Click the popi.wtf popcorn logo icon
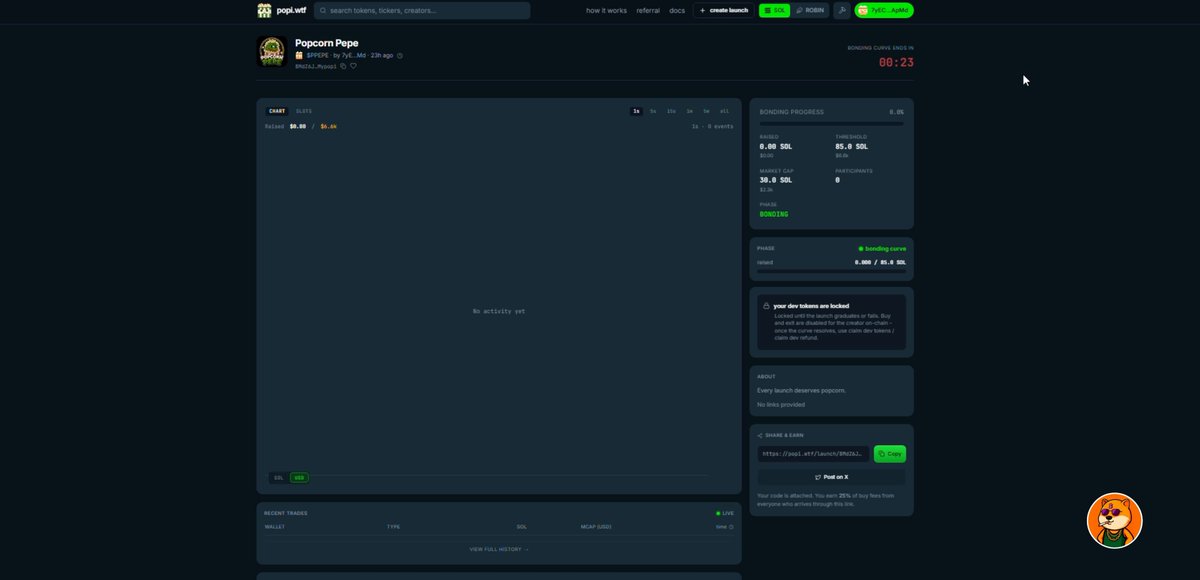Image resolution: width=1200 pixels, height=580 pixels. pyautogui.click(x=264, y=10)
